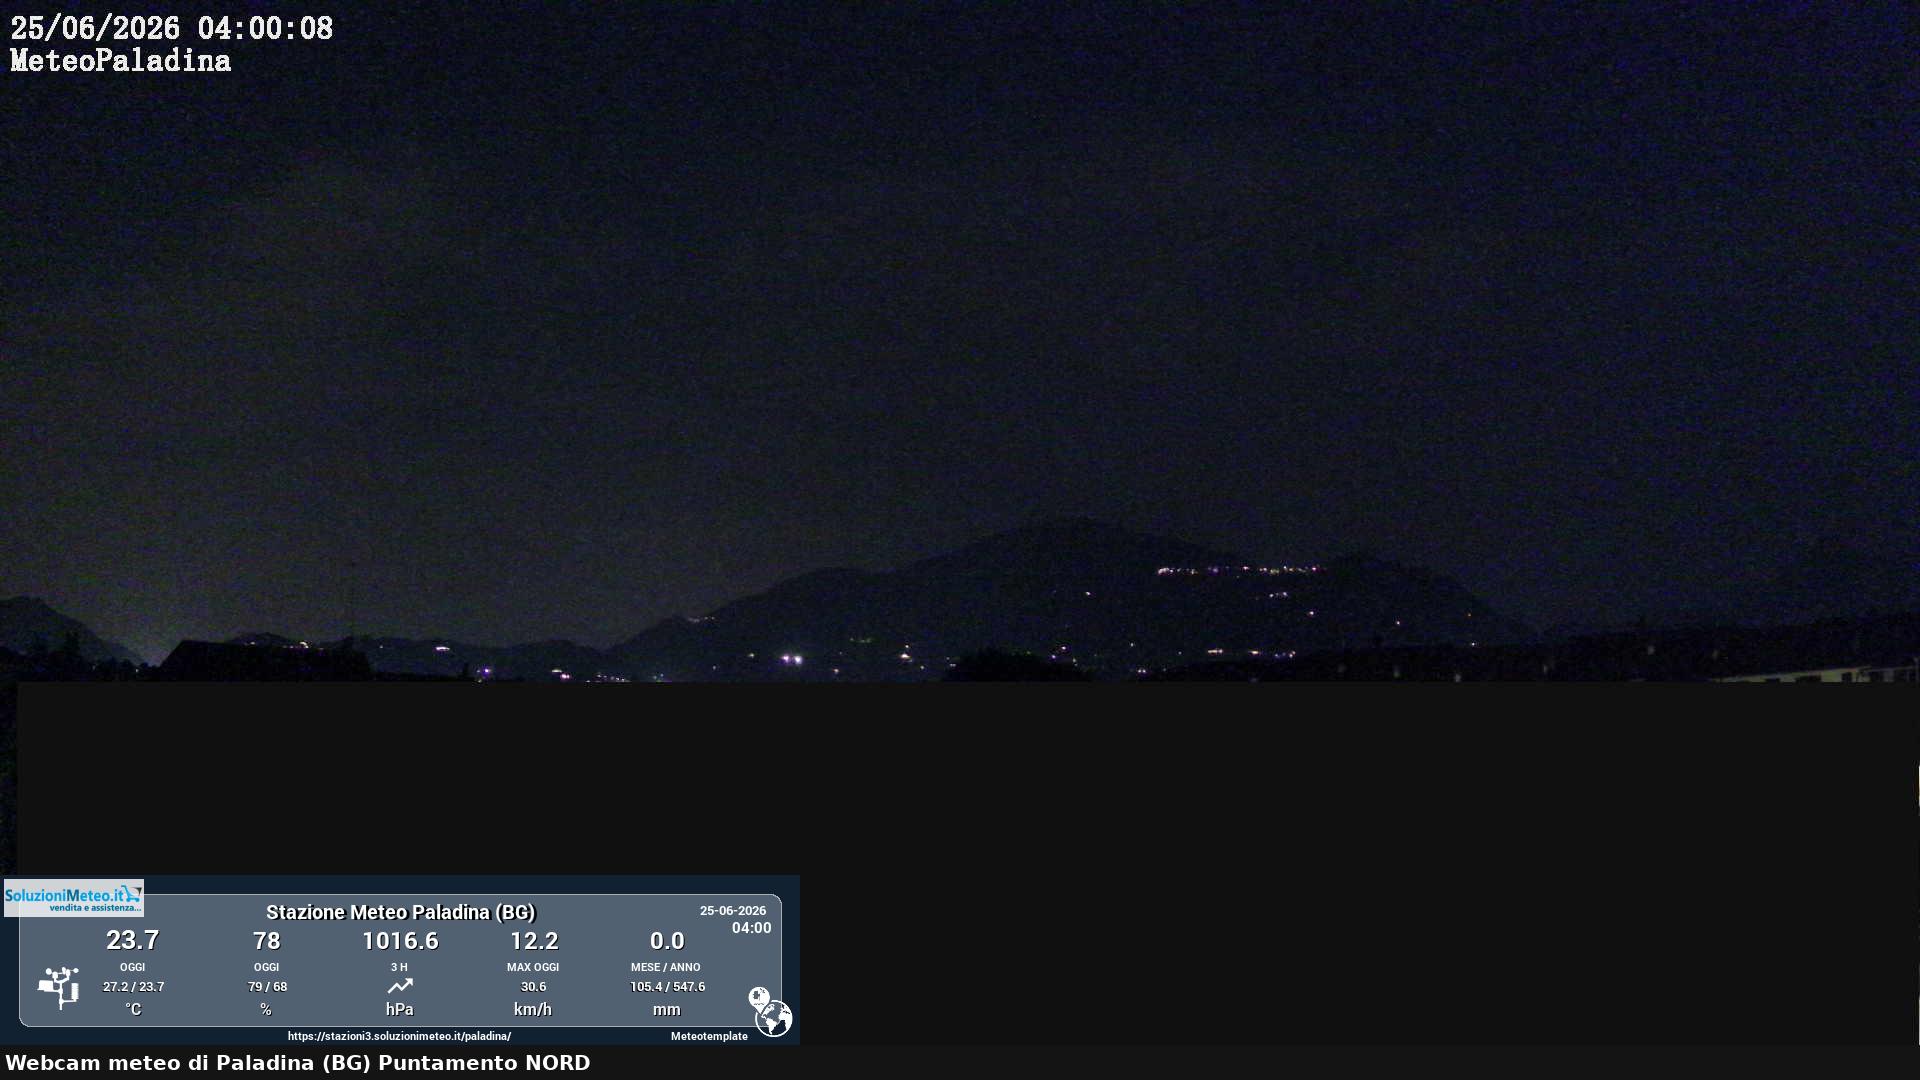
Task: Click the wind speed value 12.2
Action: 534,941
